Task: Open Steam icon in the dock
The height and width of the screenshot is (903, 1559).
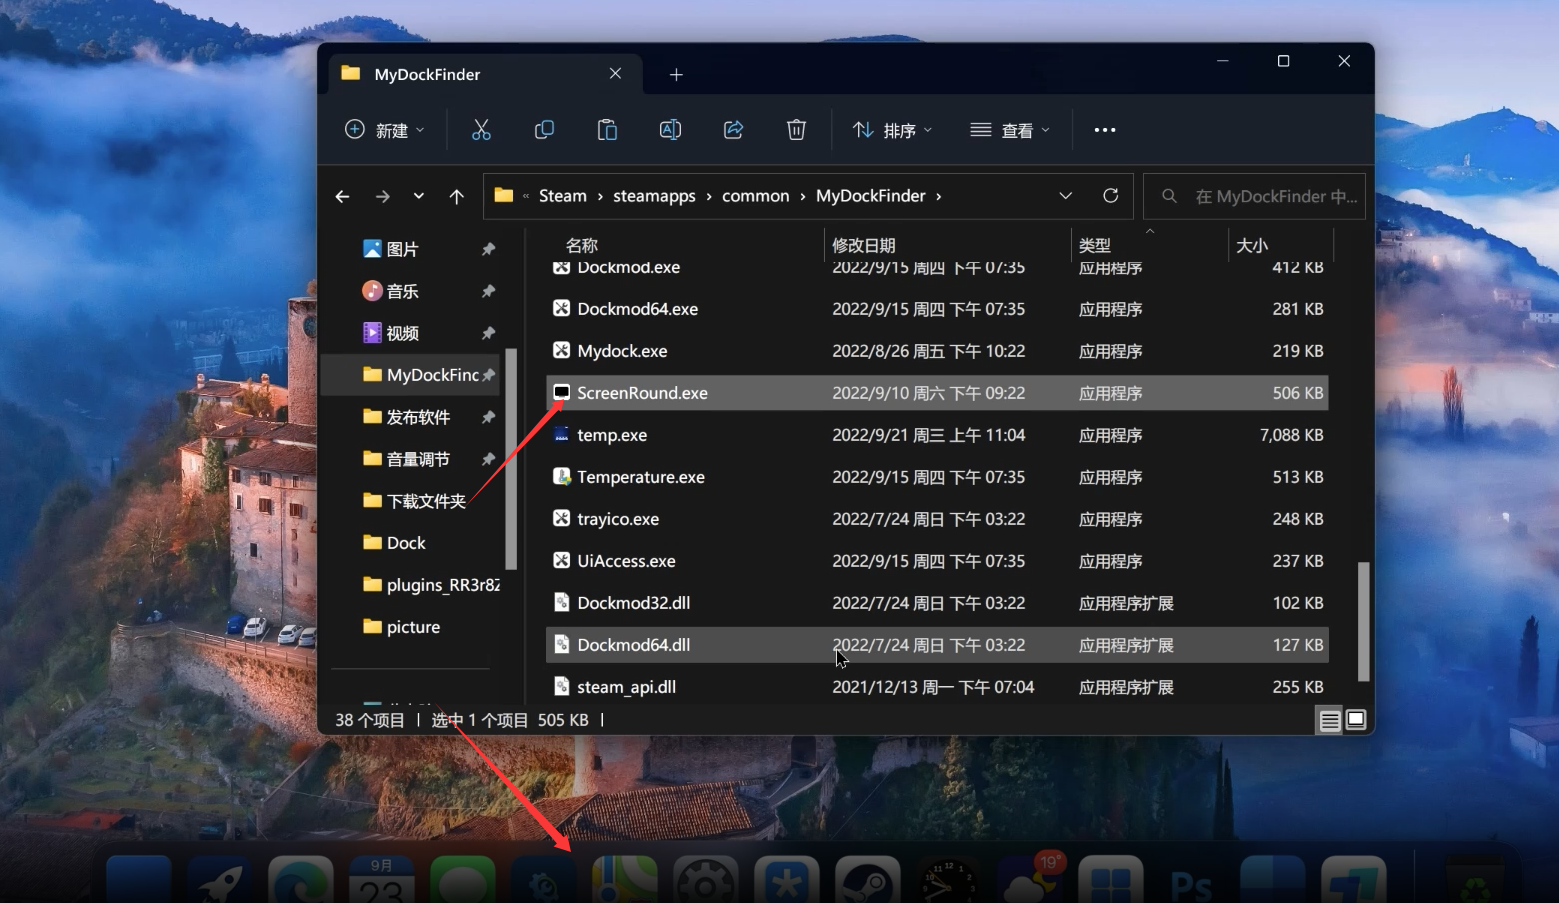Action: 867,880
